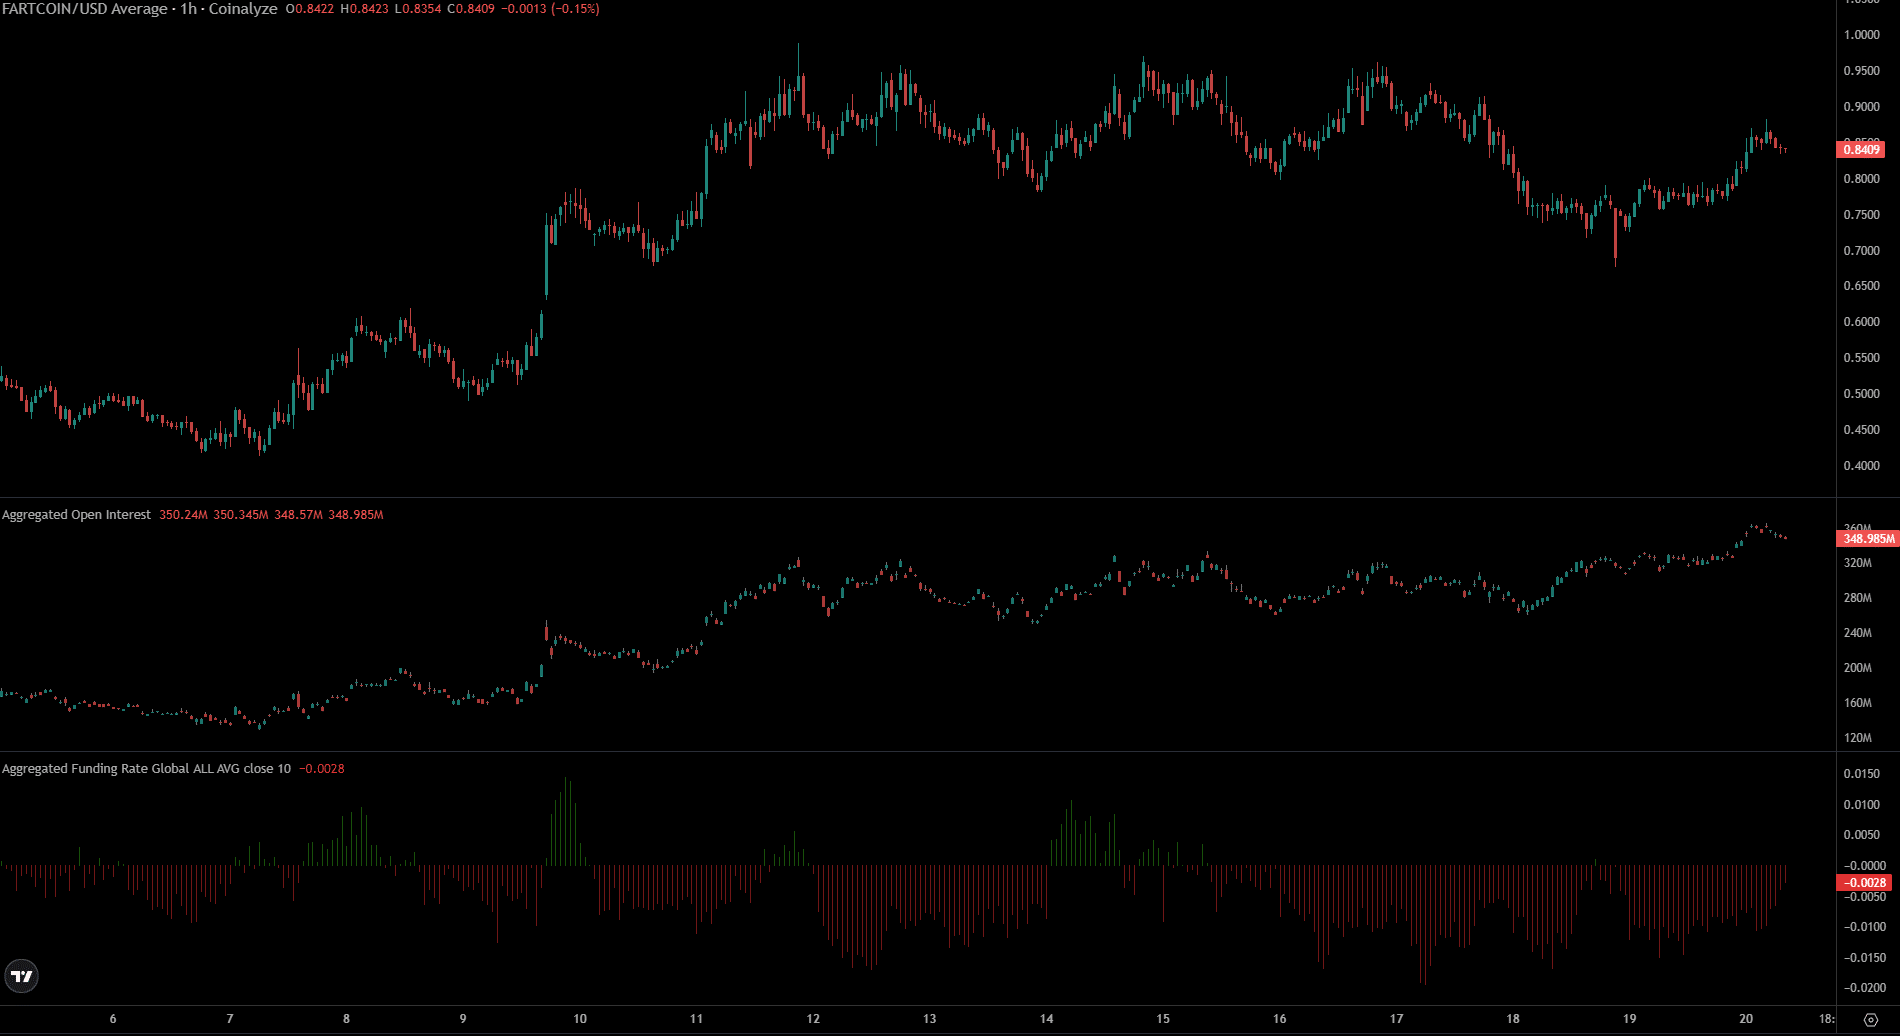Click date 8 on the time axis

[x=346, y=1019]
